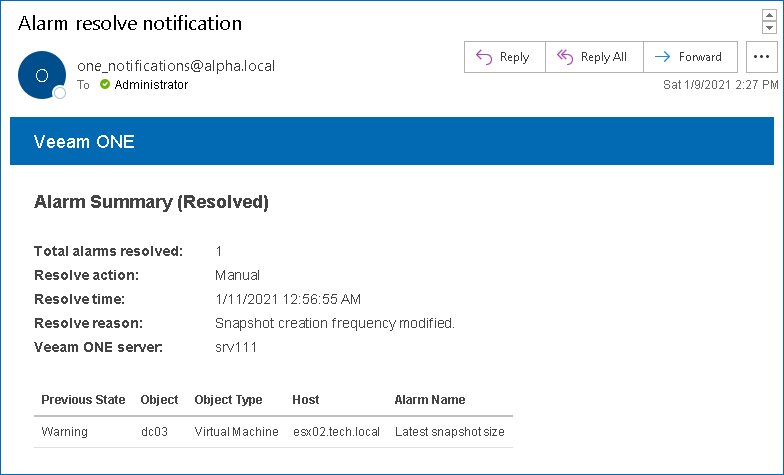The image size is (784, 475).
Task: Click Administrator's green availability icon
Action: coord(105,85)
